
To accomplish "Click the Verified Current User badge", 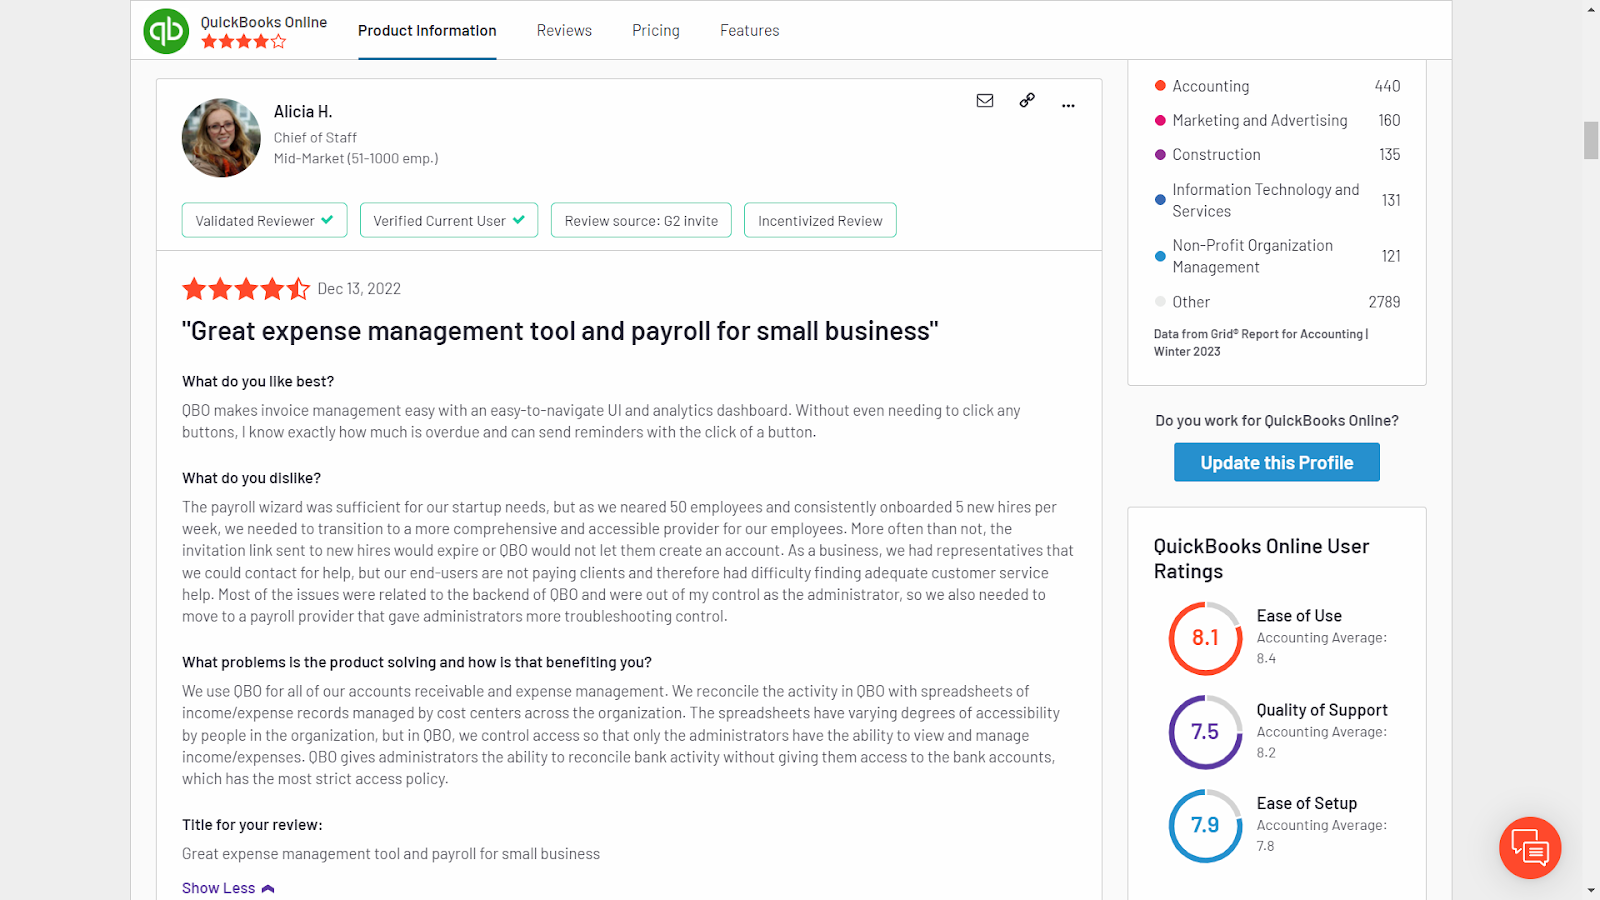I will click(449, 220).
